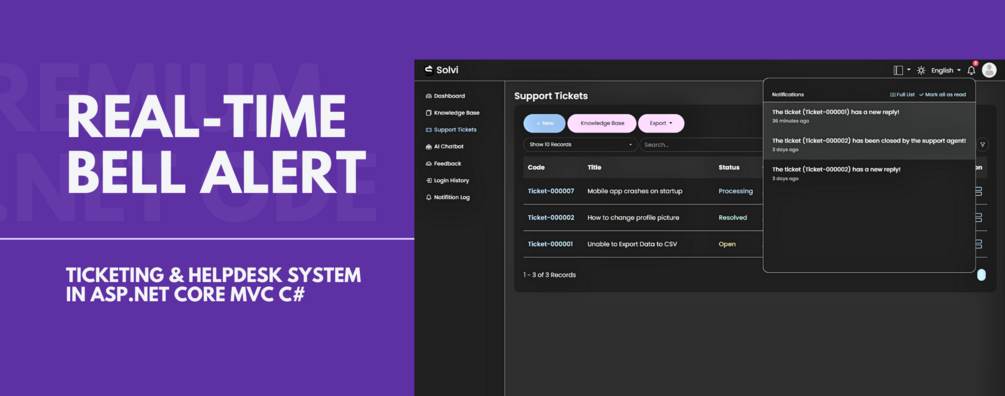The width and height of the screenshot is (1005, 396).
Task: Sort by the Code column header
Action: point(536,167)
